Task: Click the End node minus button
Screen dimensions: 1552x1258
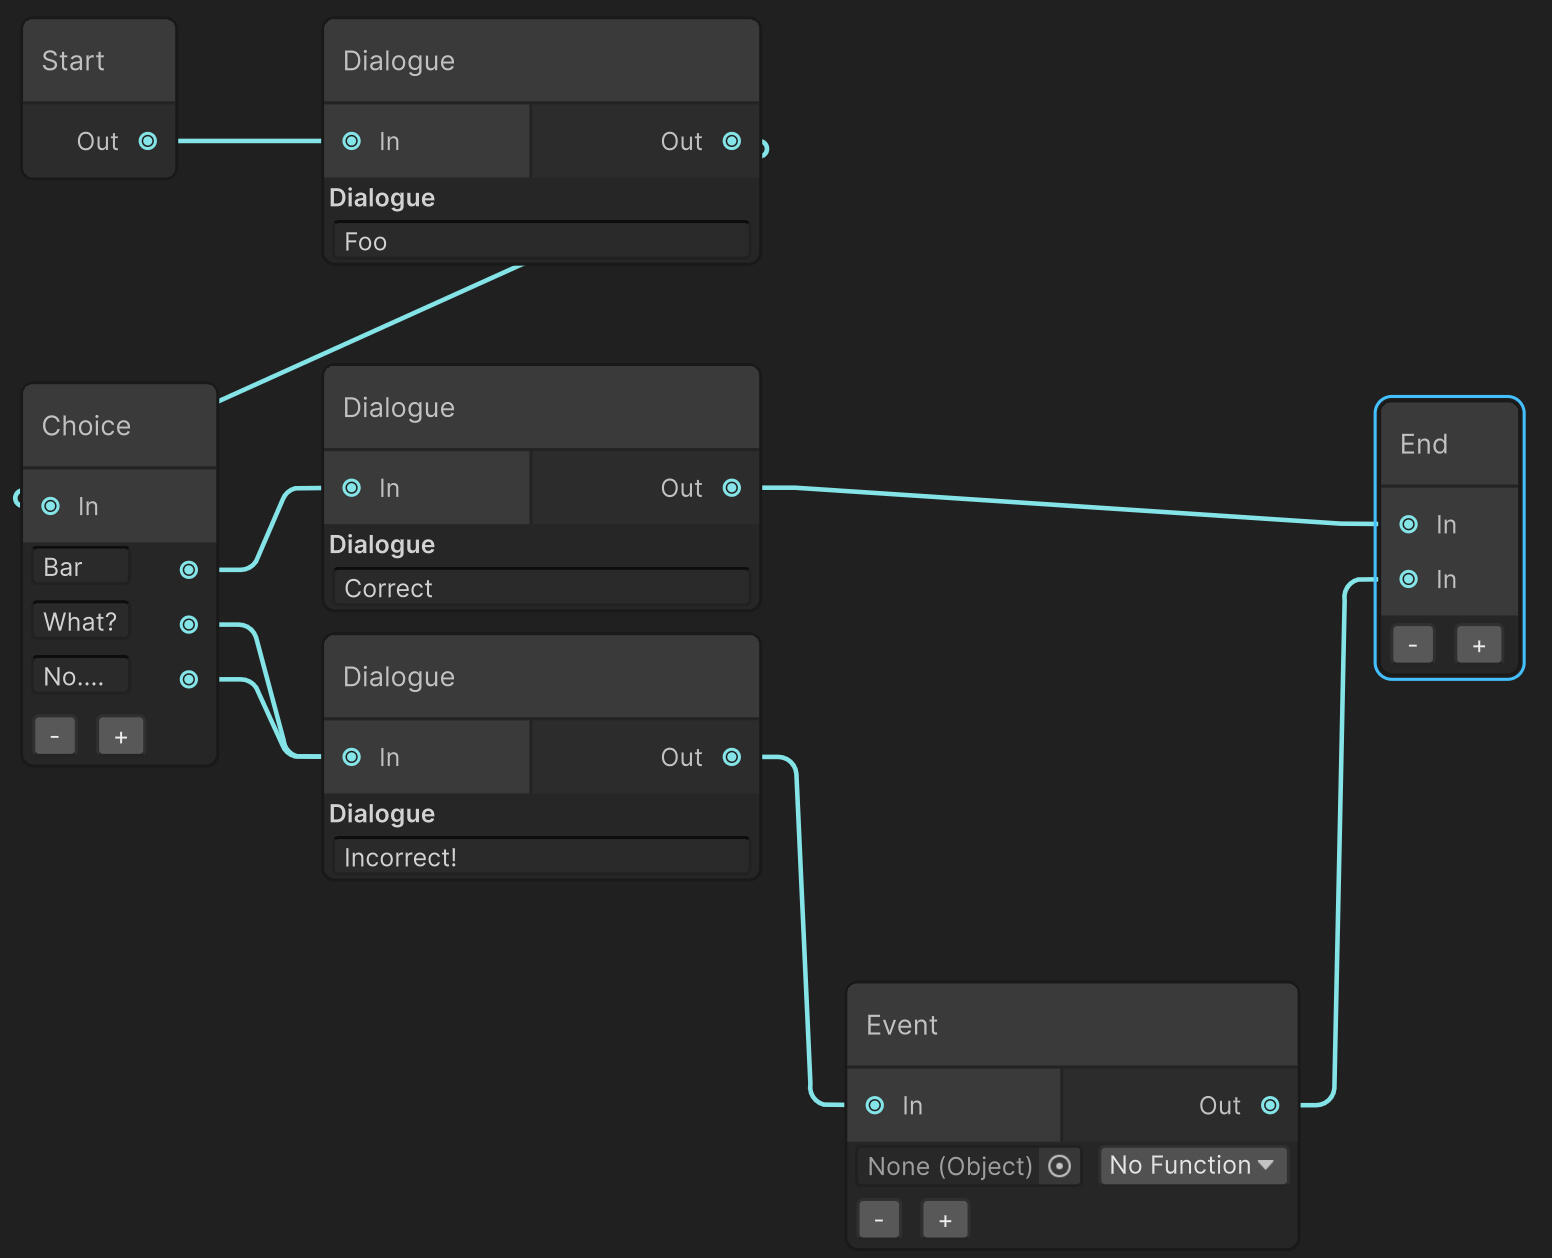Action: tap(1413, 645)
